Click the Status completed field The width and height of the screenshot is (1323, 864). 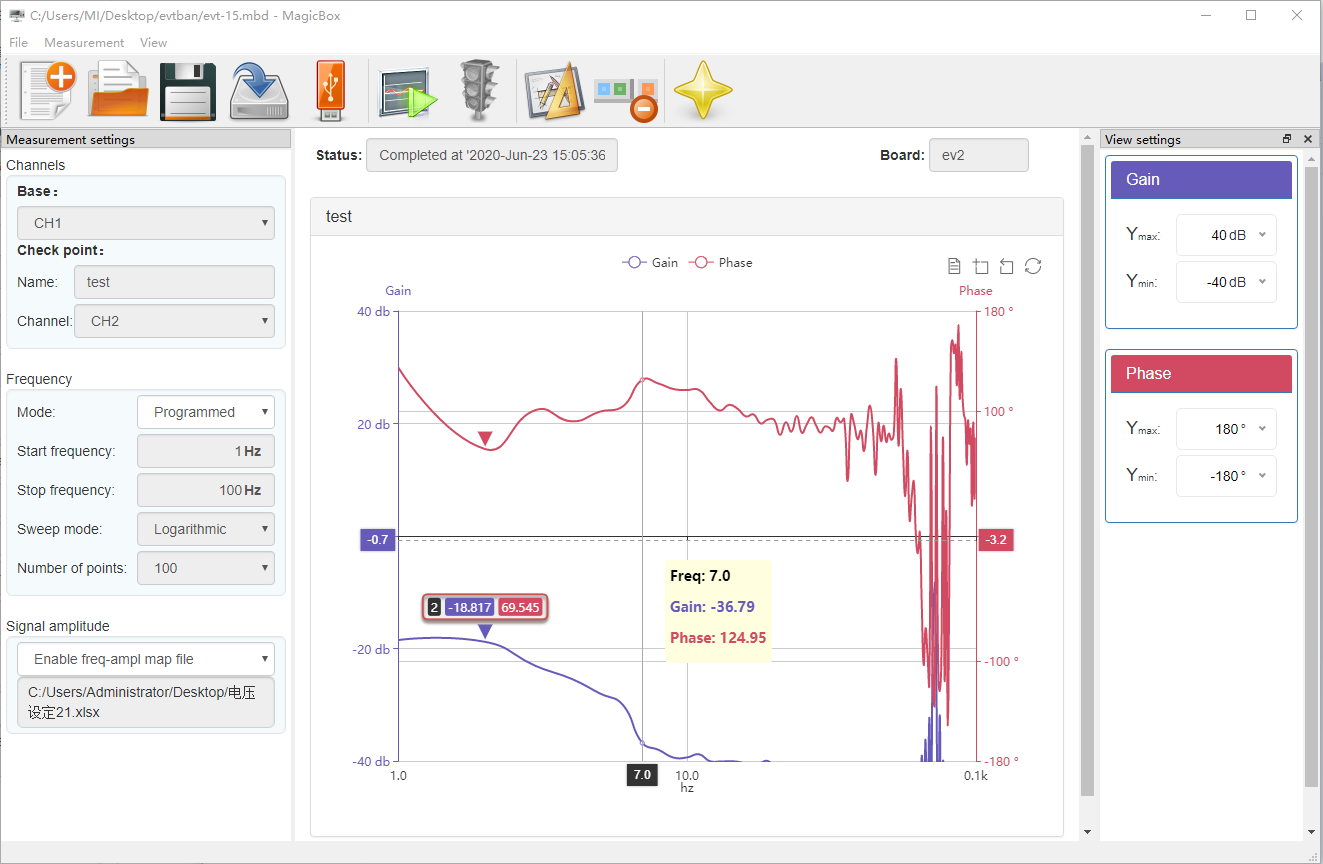(x=492, y=155)
